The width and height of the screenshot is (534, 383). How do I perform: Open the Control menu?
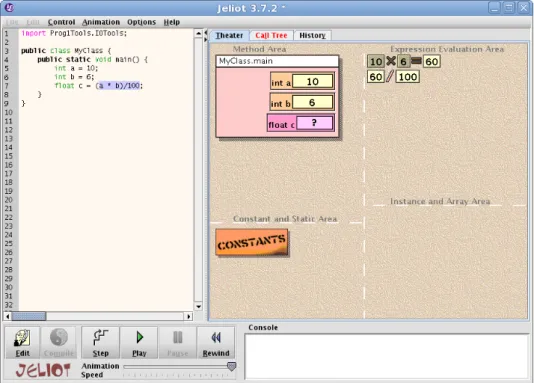(61, 22)
